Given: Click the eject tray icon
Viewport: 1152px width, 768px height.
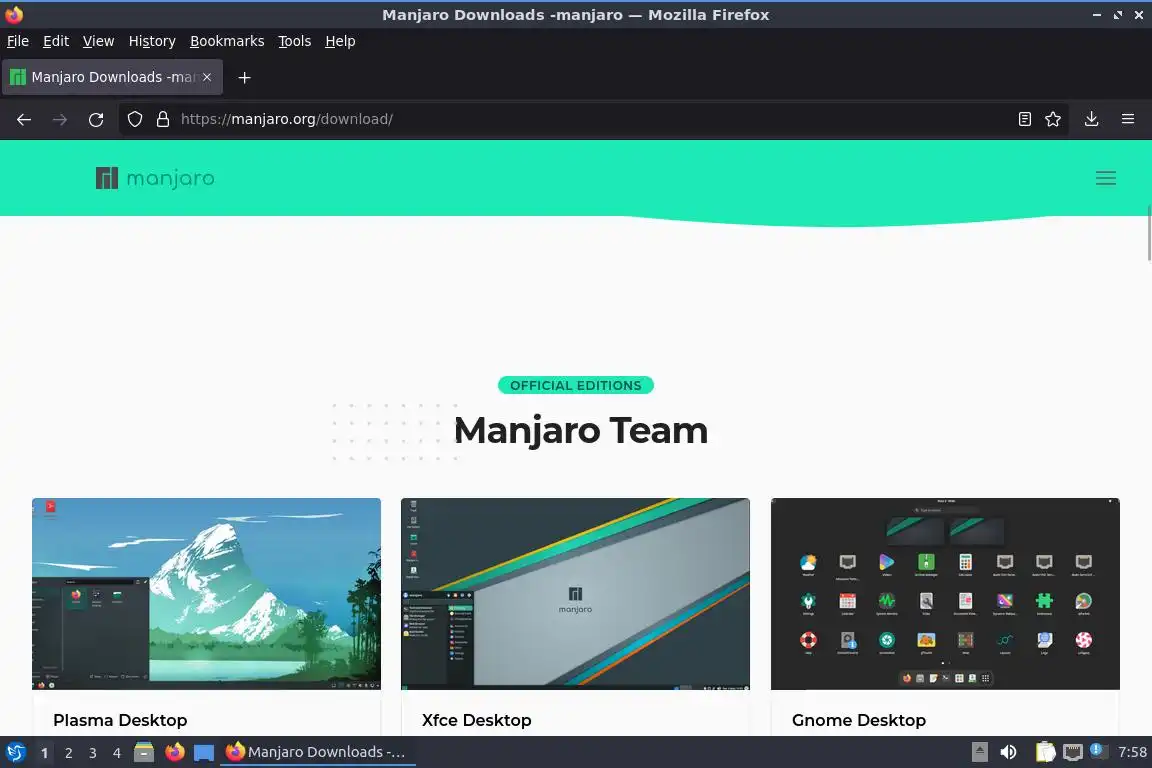Looking at the screenshot, I should click(x=979, y=752).
